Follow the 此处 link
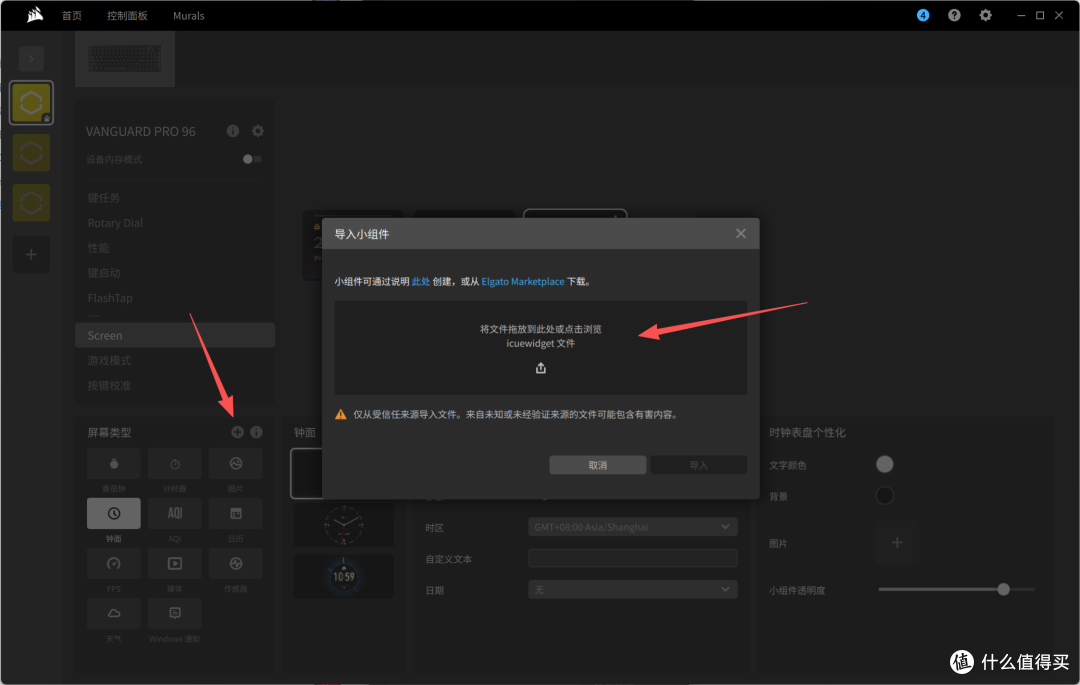The width and height of the screenshot is (1080, 685). pyautogui.click(x=421, y=282)
